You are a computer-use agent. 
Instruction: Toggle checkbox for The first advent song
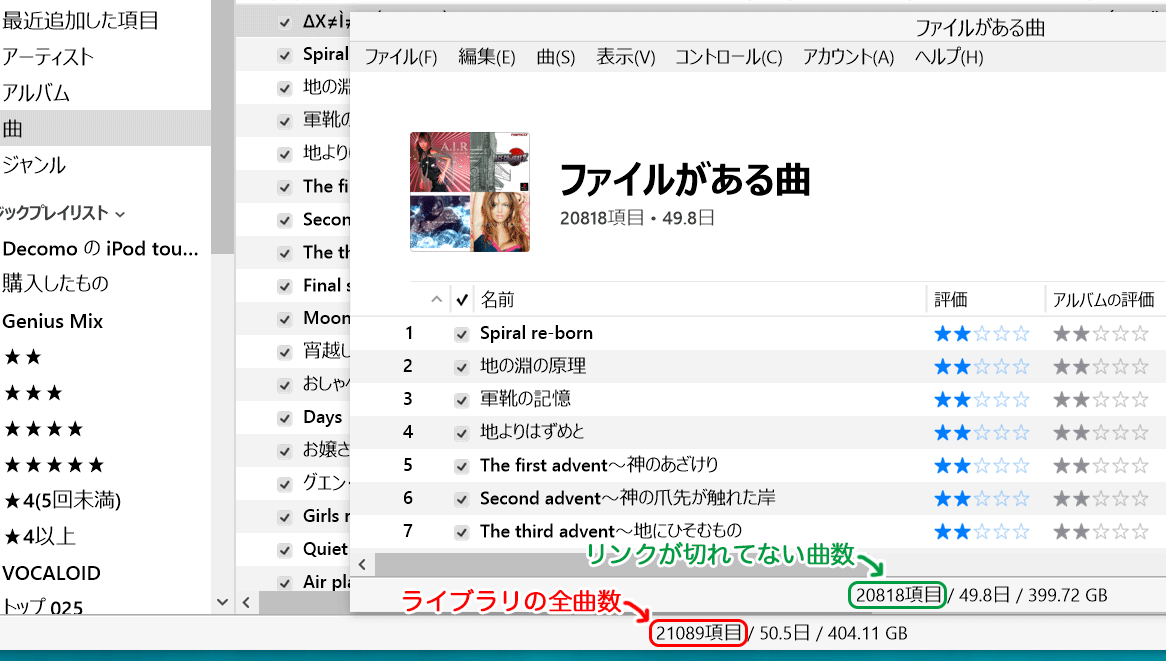click(x=461, y=466)
